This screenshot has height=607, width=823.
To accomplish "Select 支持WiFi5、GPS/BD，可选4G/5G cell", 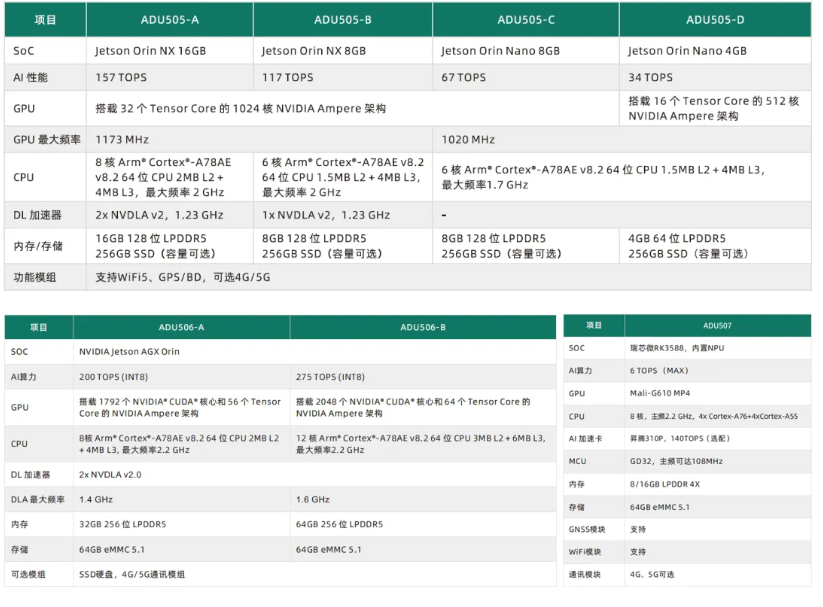I will [x=449, y=277].
